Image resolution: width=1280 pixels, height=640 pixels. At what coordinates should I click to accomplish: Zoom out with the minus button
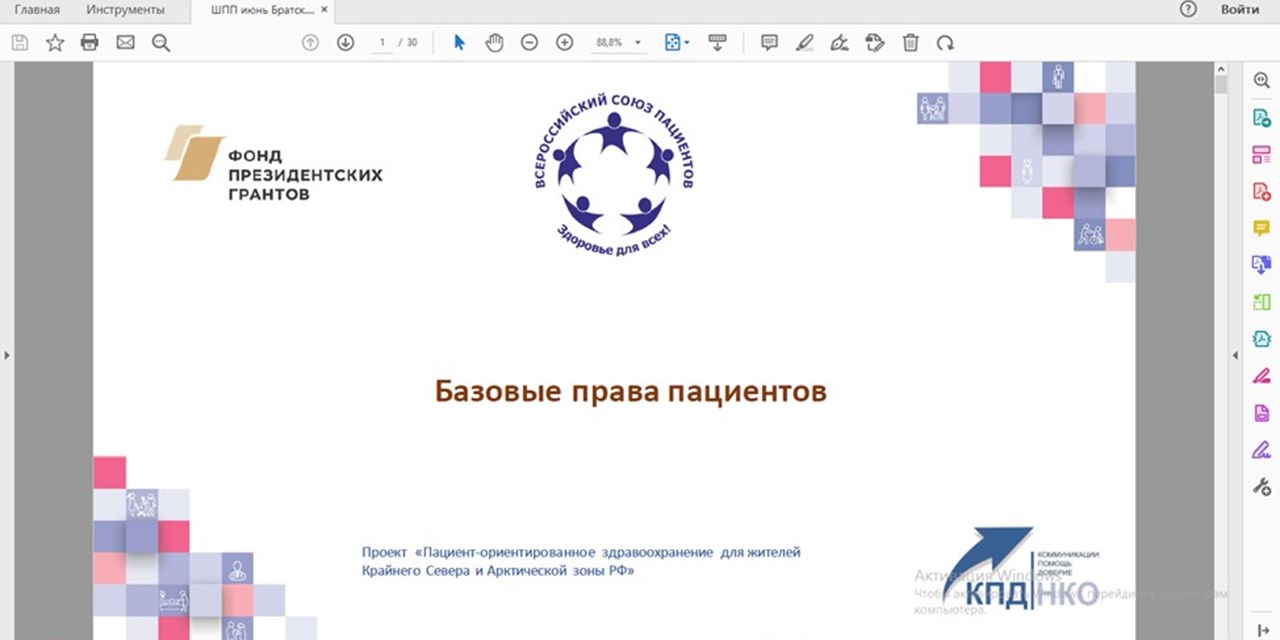tap(529, 42)
